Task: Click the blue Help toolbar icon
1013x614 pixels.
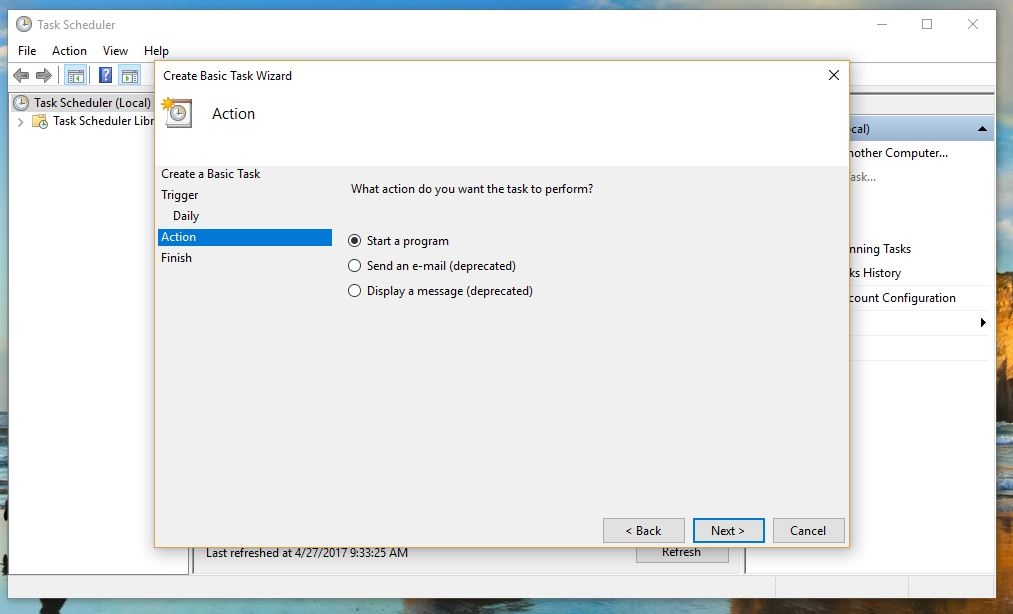Action: click(105, 76)
